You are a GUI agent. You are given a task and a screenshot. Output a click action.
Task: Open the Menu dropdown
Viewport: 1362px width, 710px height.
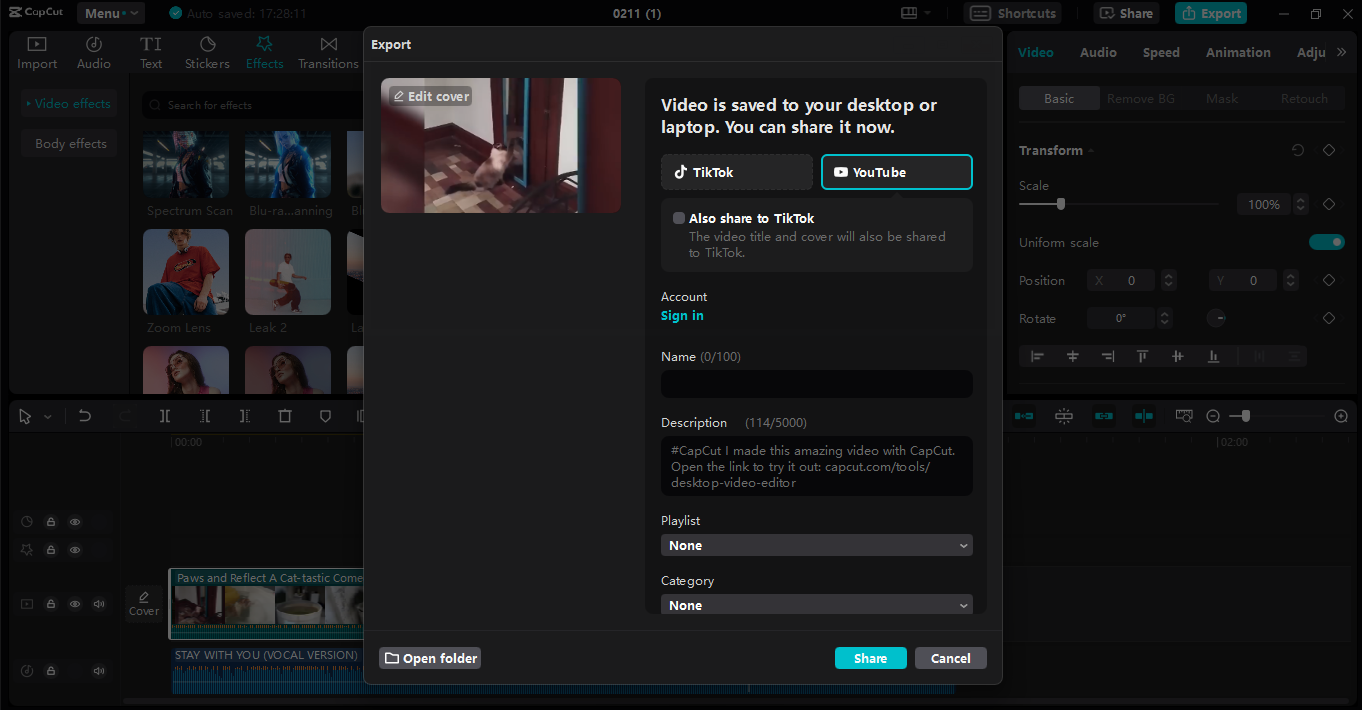point(111,13)
